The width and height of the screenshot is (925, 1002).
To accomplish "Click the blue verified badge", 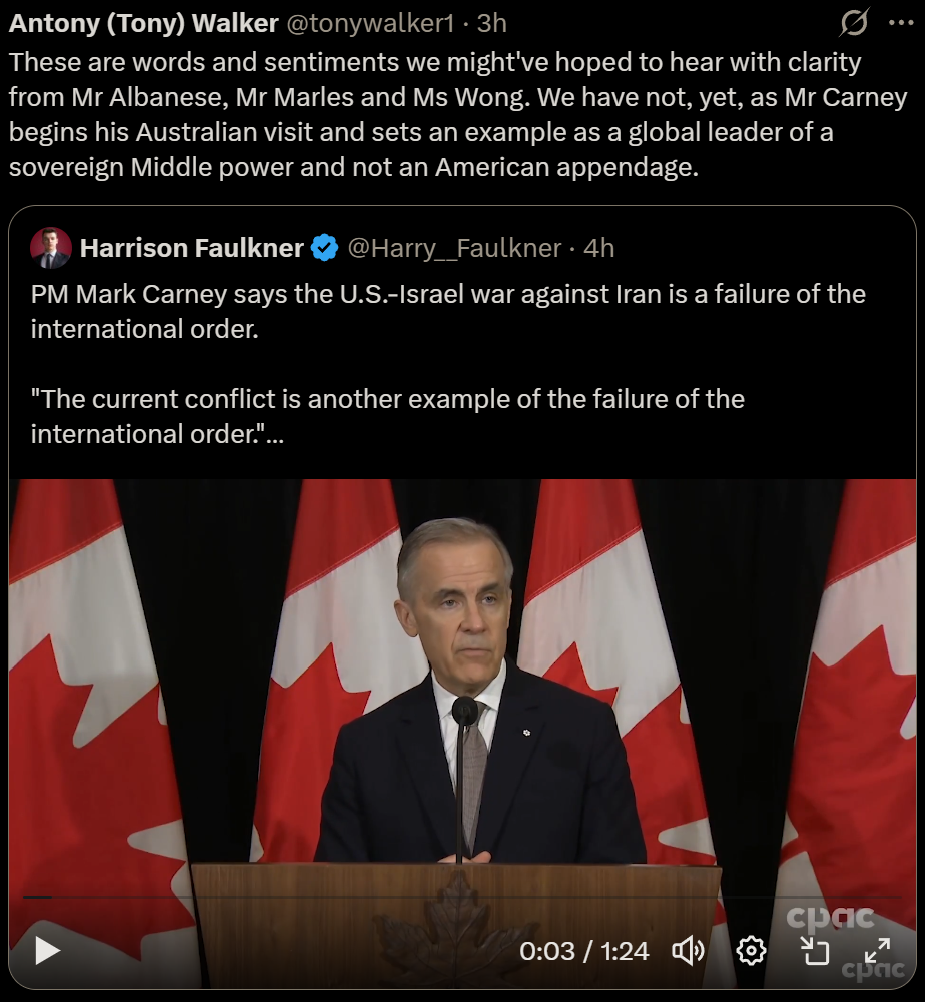I will [325, 247].
